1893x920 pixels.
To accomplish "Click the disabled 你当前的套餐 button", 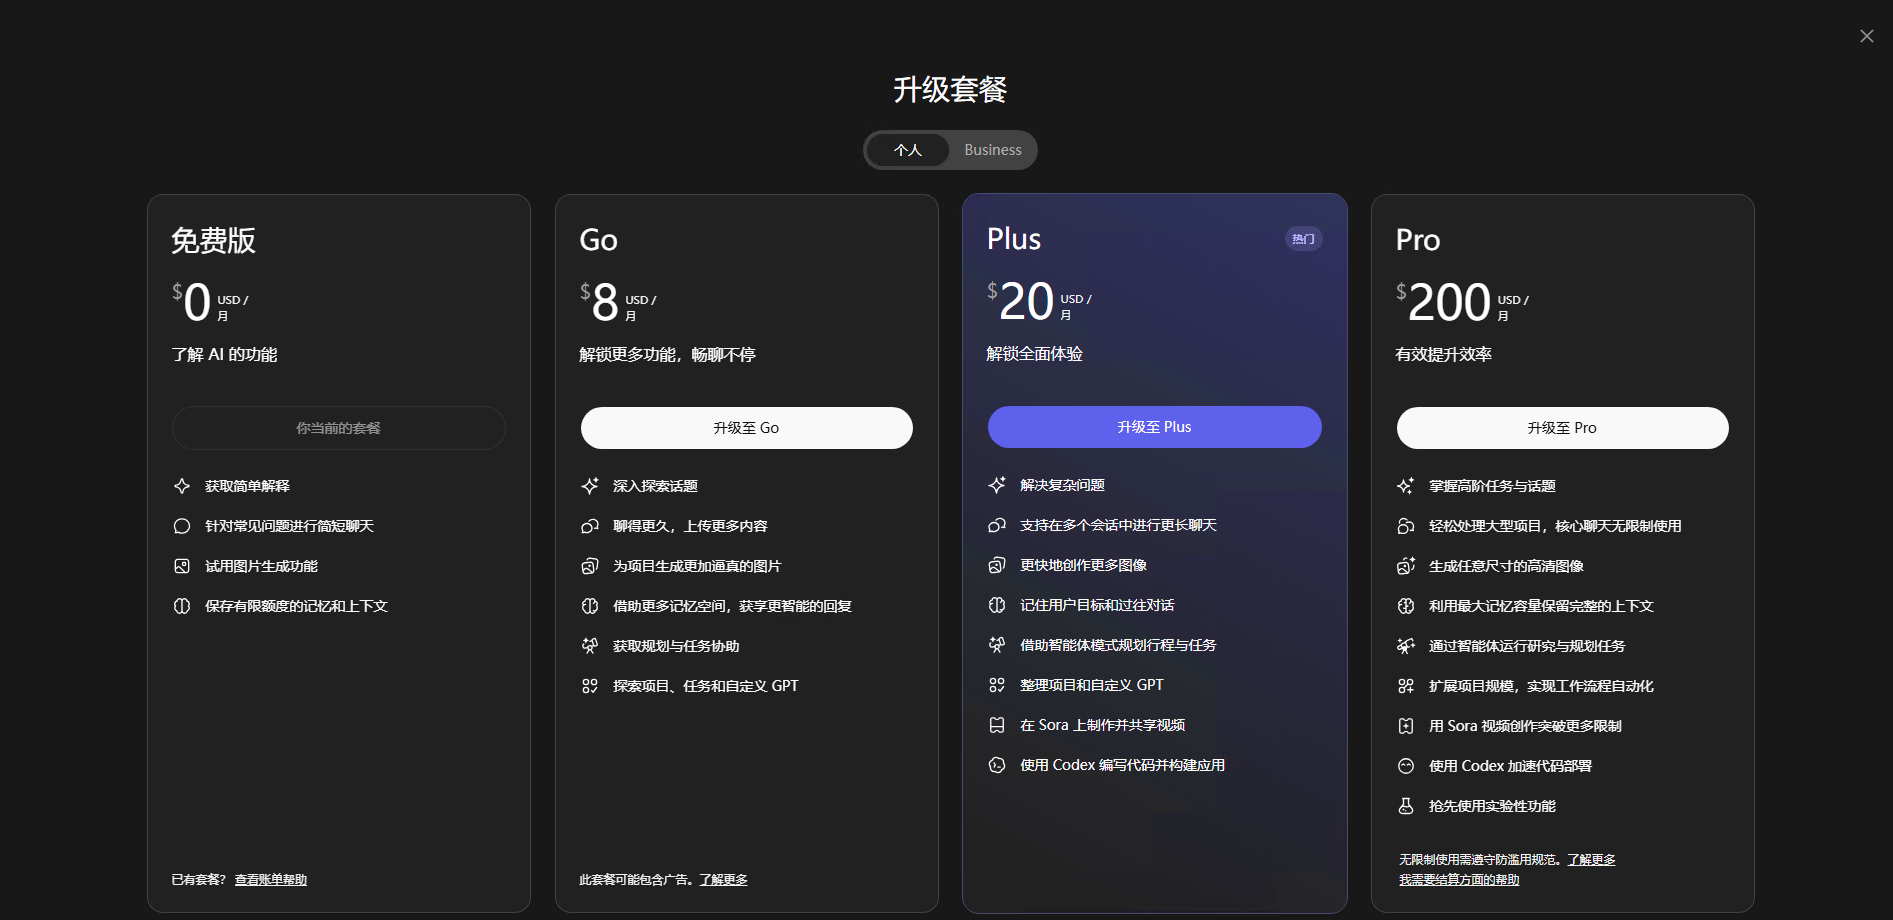I will click(x=338, y=428).
